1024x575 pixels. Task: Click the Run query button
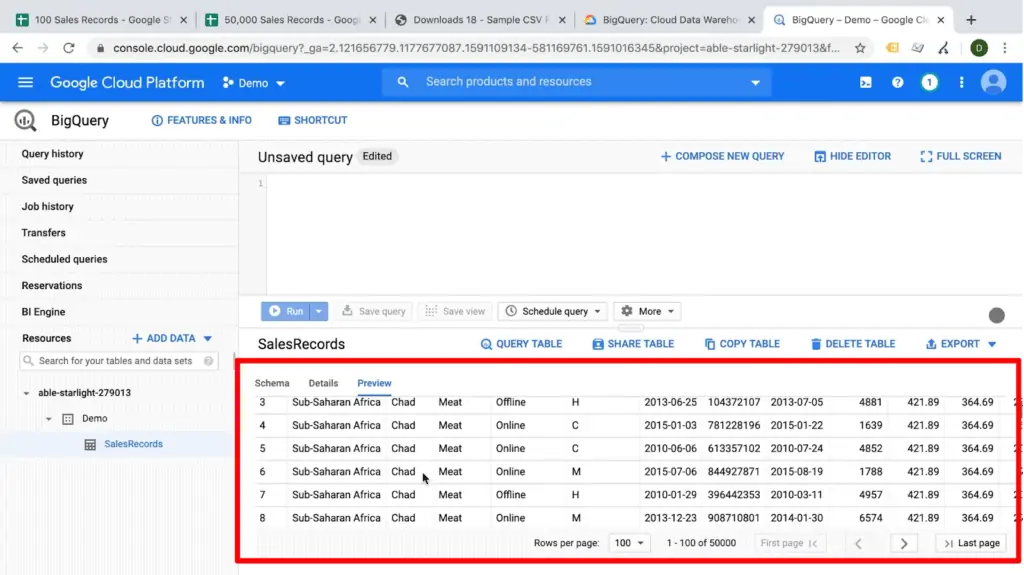[286, 312]
